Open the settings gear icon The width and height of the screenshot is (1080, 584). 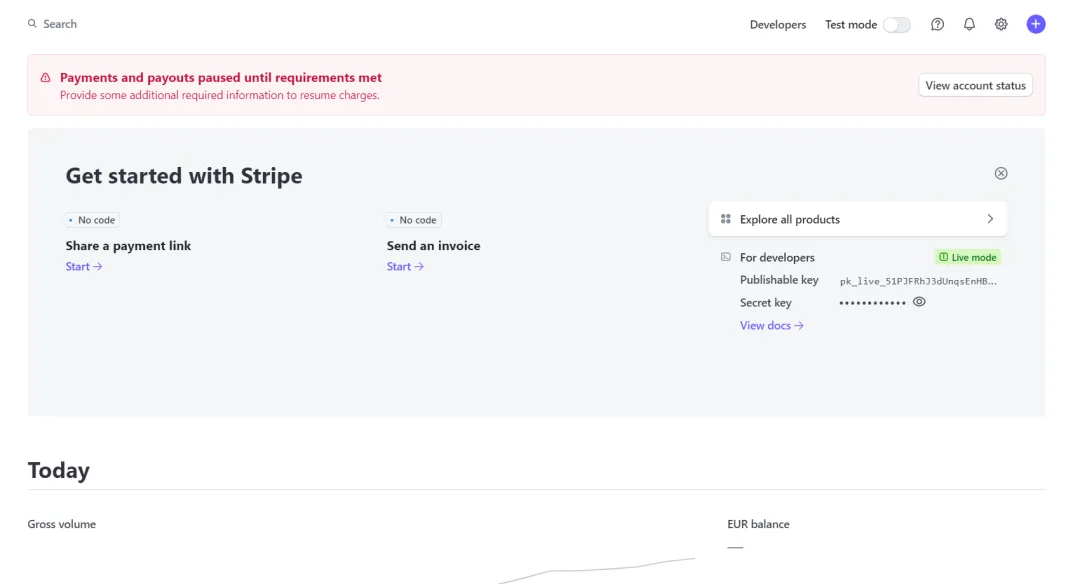pyautogui.click(x=1001, y=24)
